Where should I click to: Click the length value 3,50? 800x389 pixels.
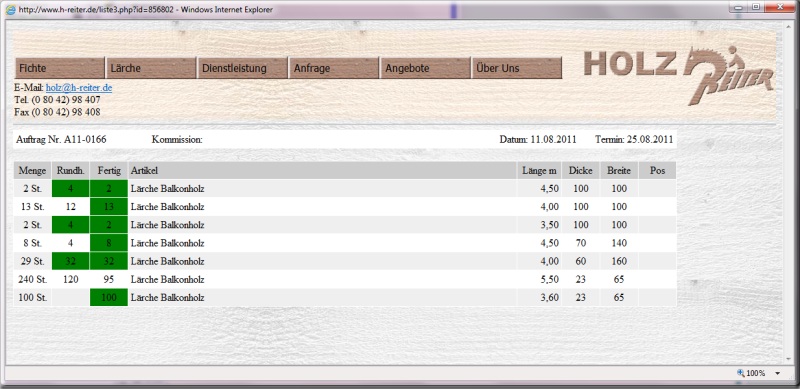[549, 225]
